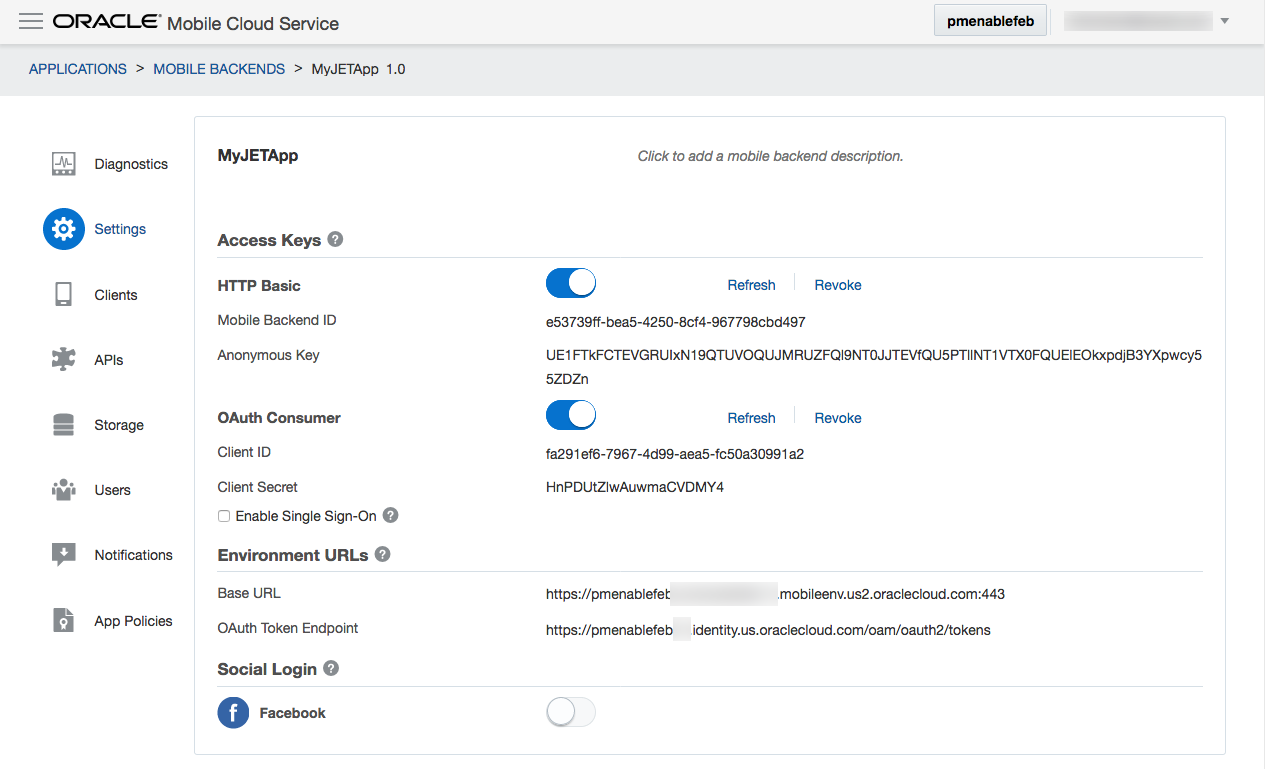Open the Storage database icon
The image size is (1265, 769).
64,425
